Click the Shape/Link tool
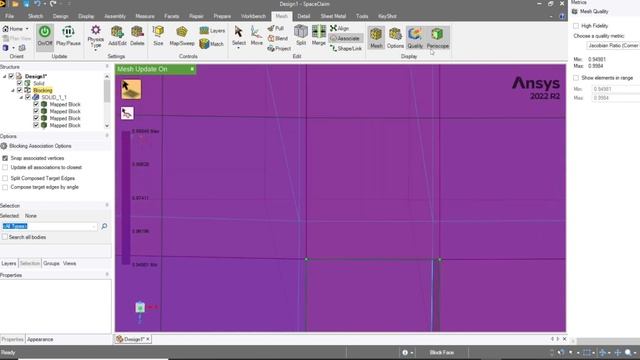 [346, 48]
